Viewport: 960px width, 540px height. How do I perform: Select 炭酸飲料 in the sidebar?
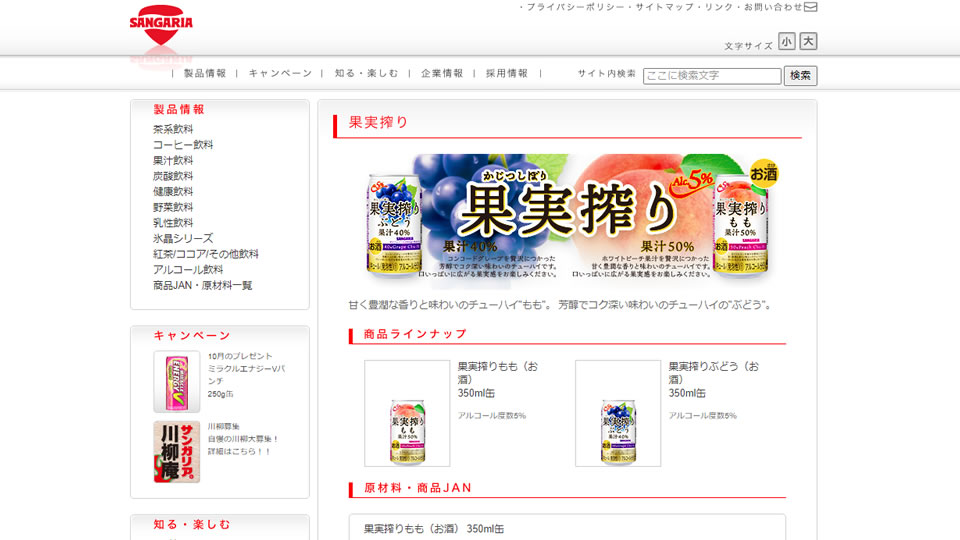[173, 176]
